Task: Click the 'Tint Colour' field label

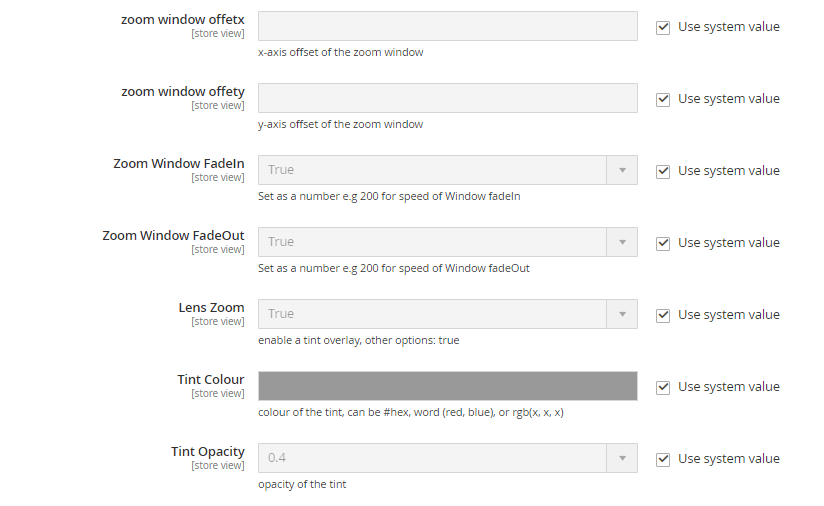Action: point(210,380)
